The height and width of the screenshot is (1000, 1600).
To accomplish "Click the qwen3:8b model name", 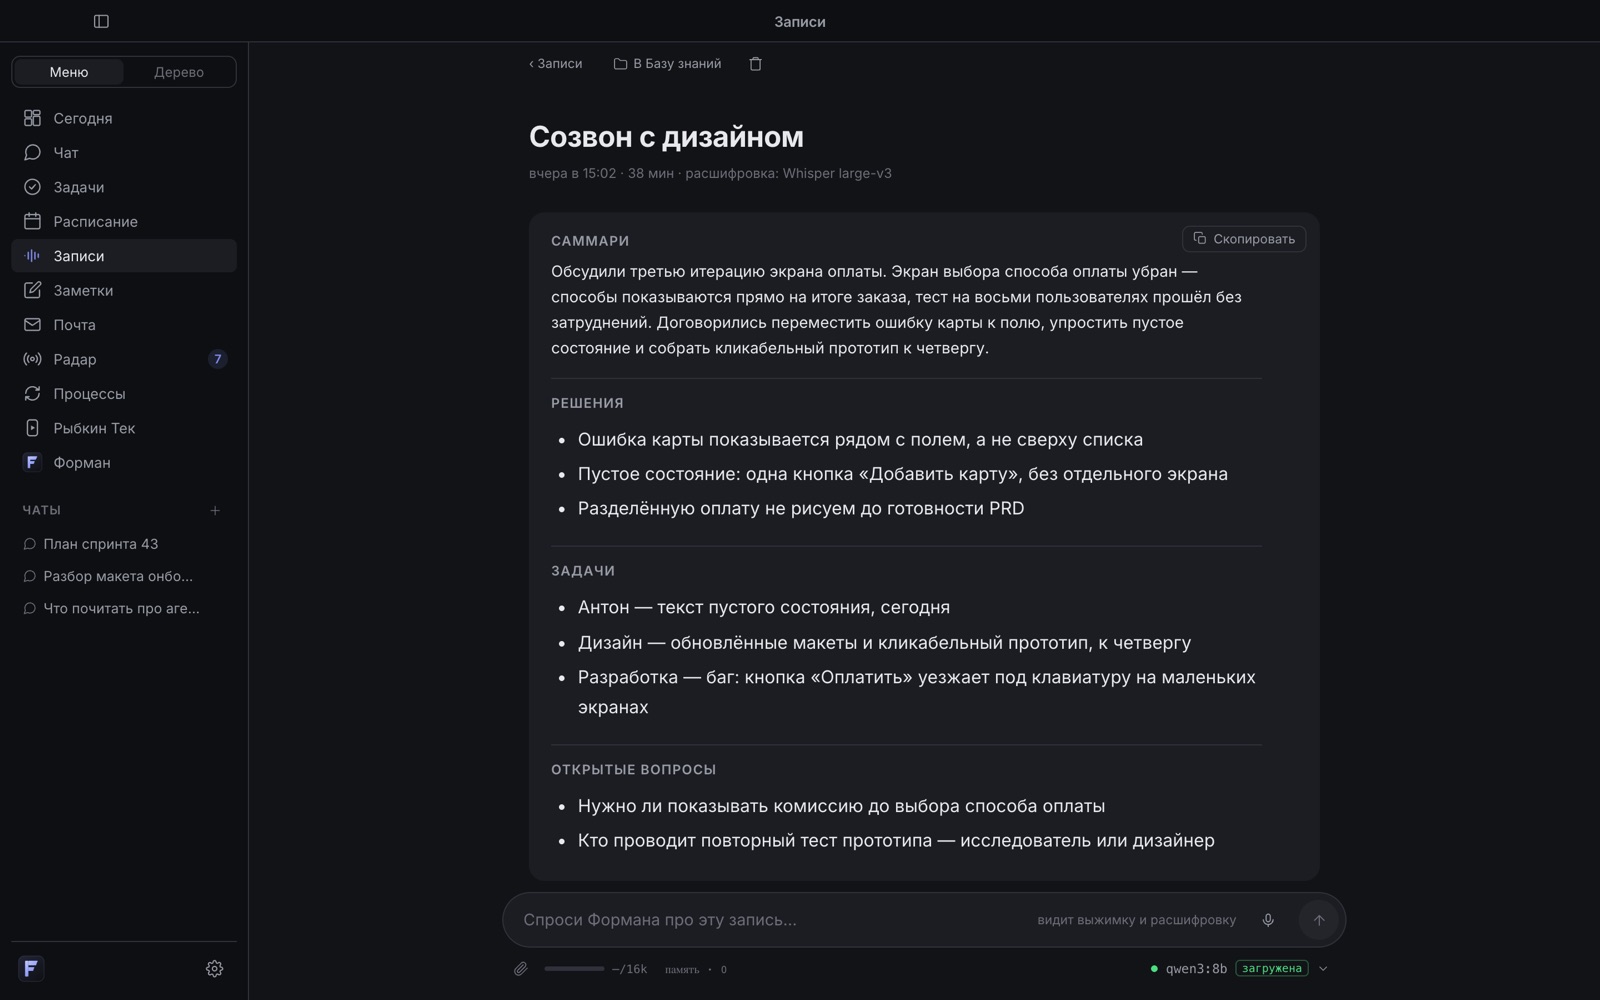I will pyautogui.click(x=1196, y=969).
